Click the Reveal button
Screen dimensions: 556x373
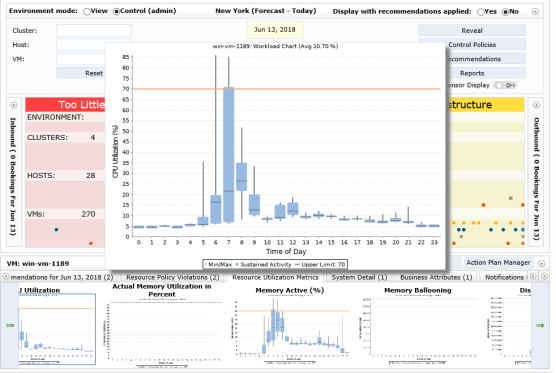(472, 30)
